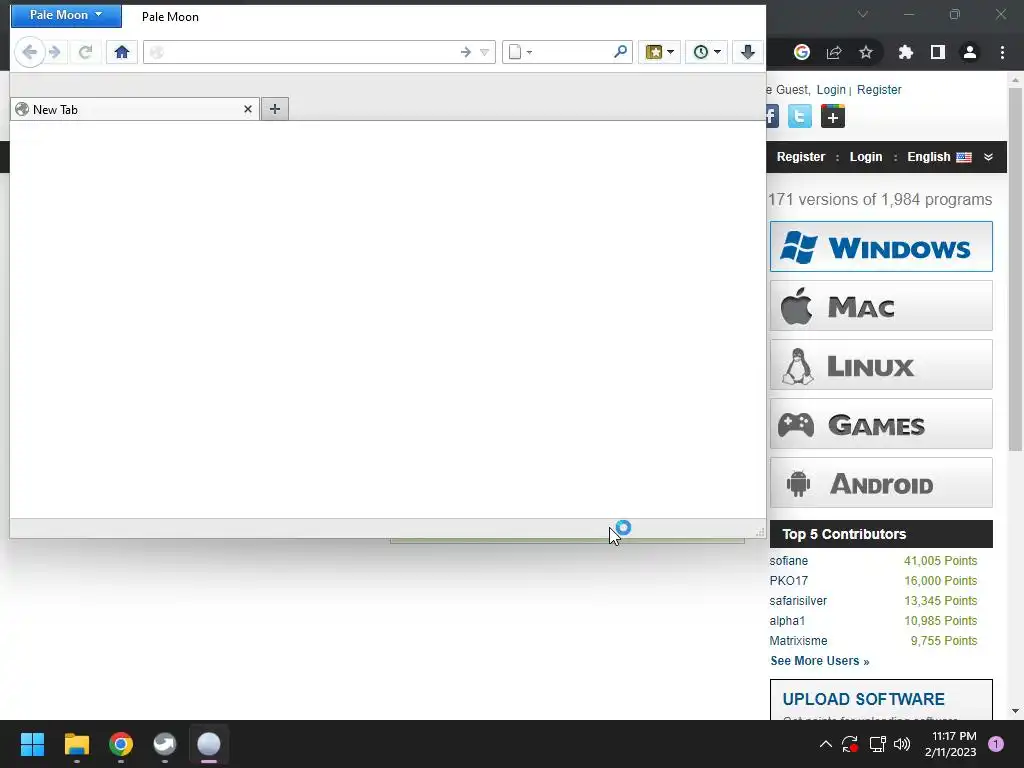This screenshot has height=768, width=1024.
Task: Reload page with Pale Moon refresh icon
Action: (85, 52)
